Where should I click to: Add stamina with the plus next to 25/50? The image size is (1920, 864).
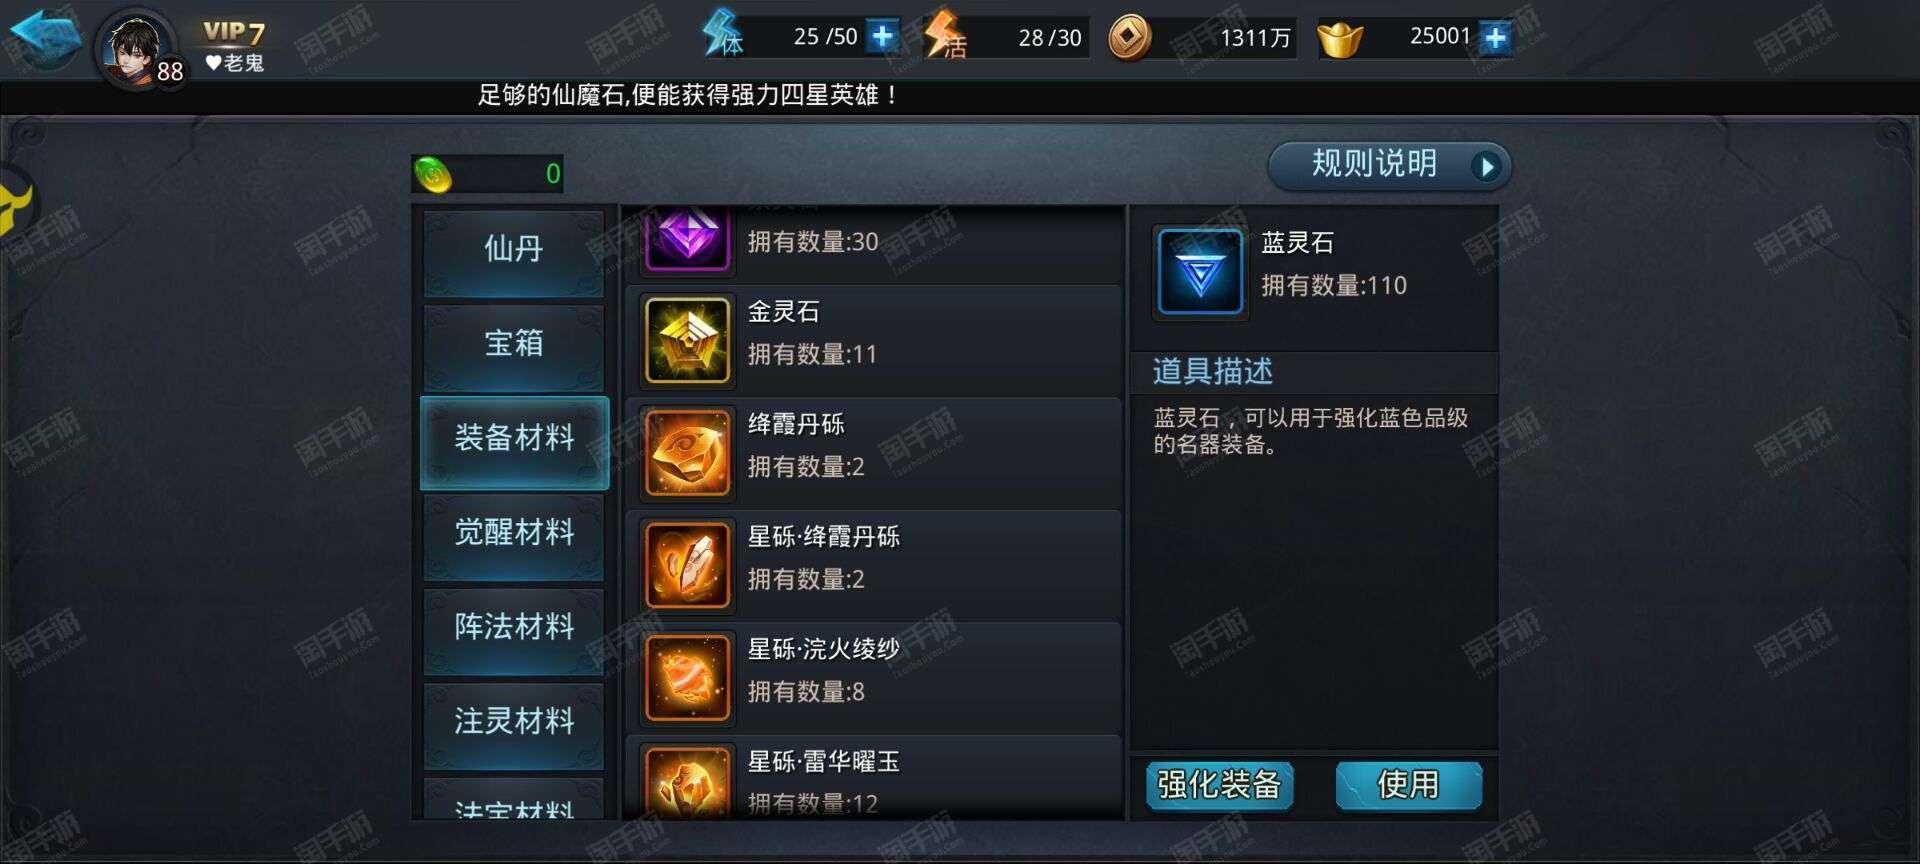[882, 37]
